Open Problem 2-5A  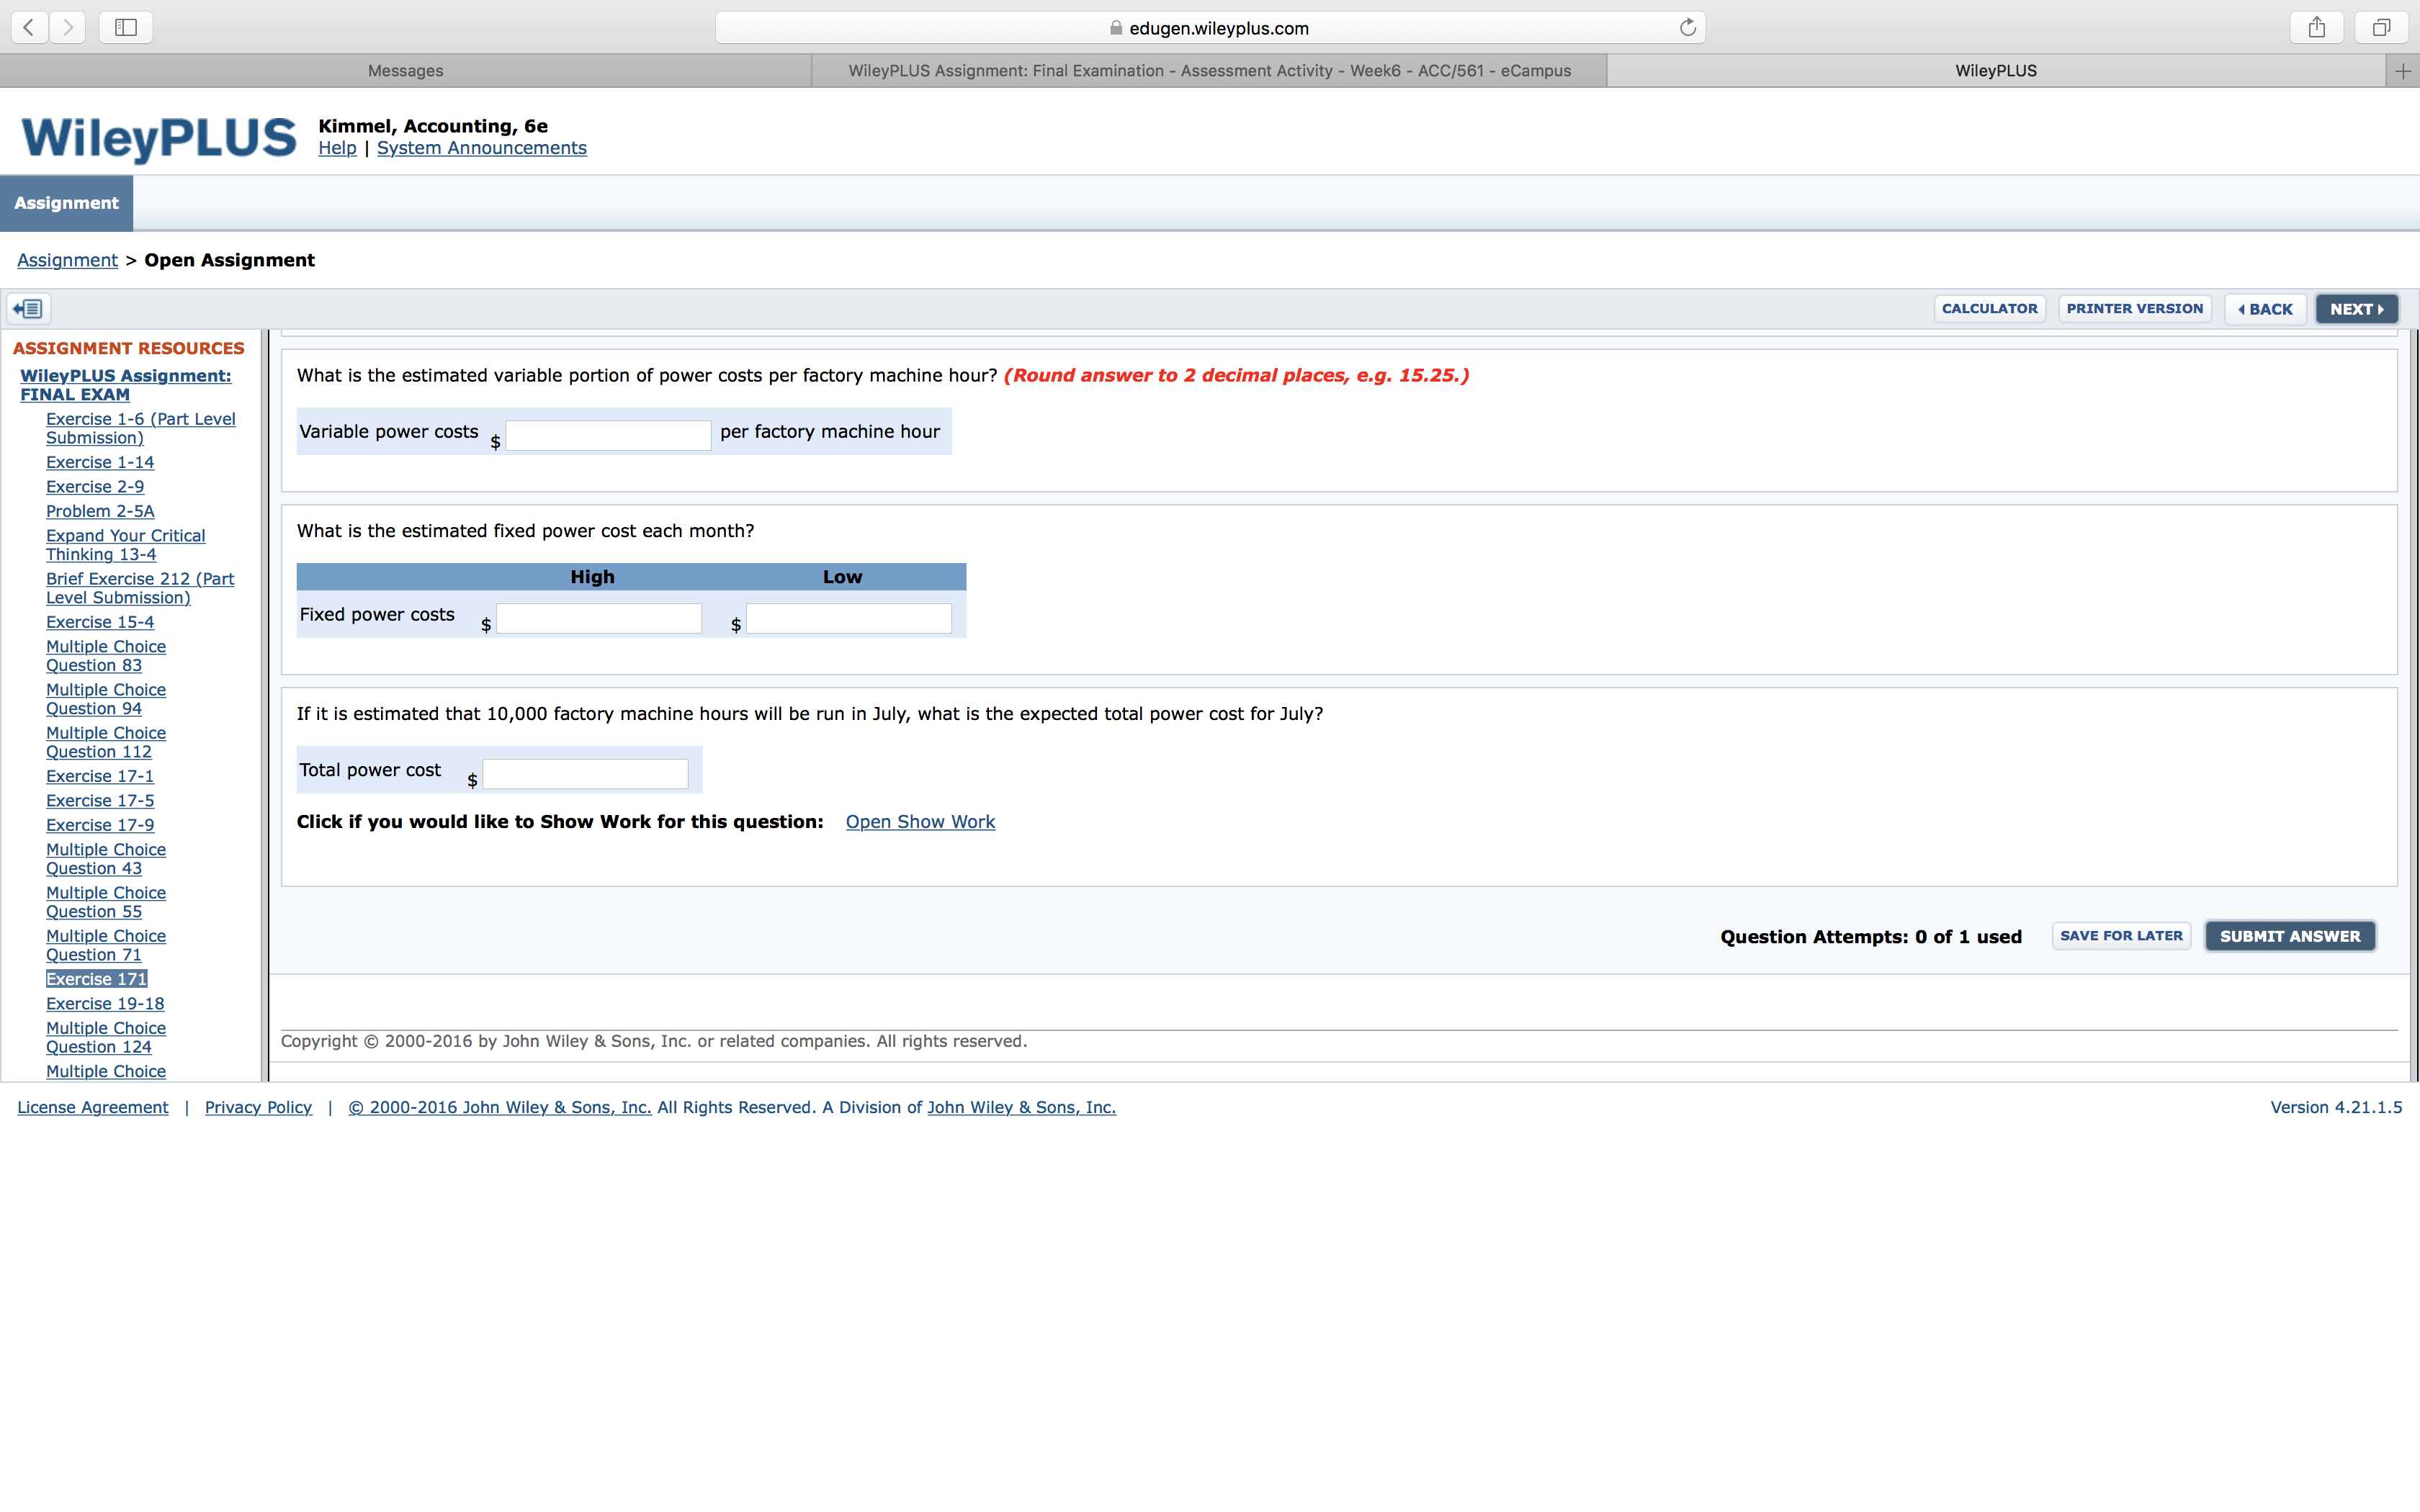click(100, 511)
